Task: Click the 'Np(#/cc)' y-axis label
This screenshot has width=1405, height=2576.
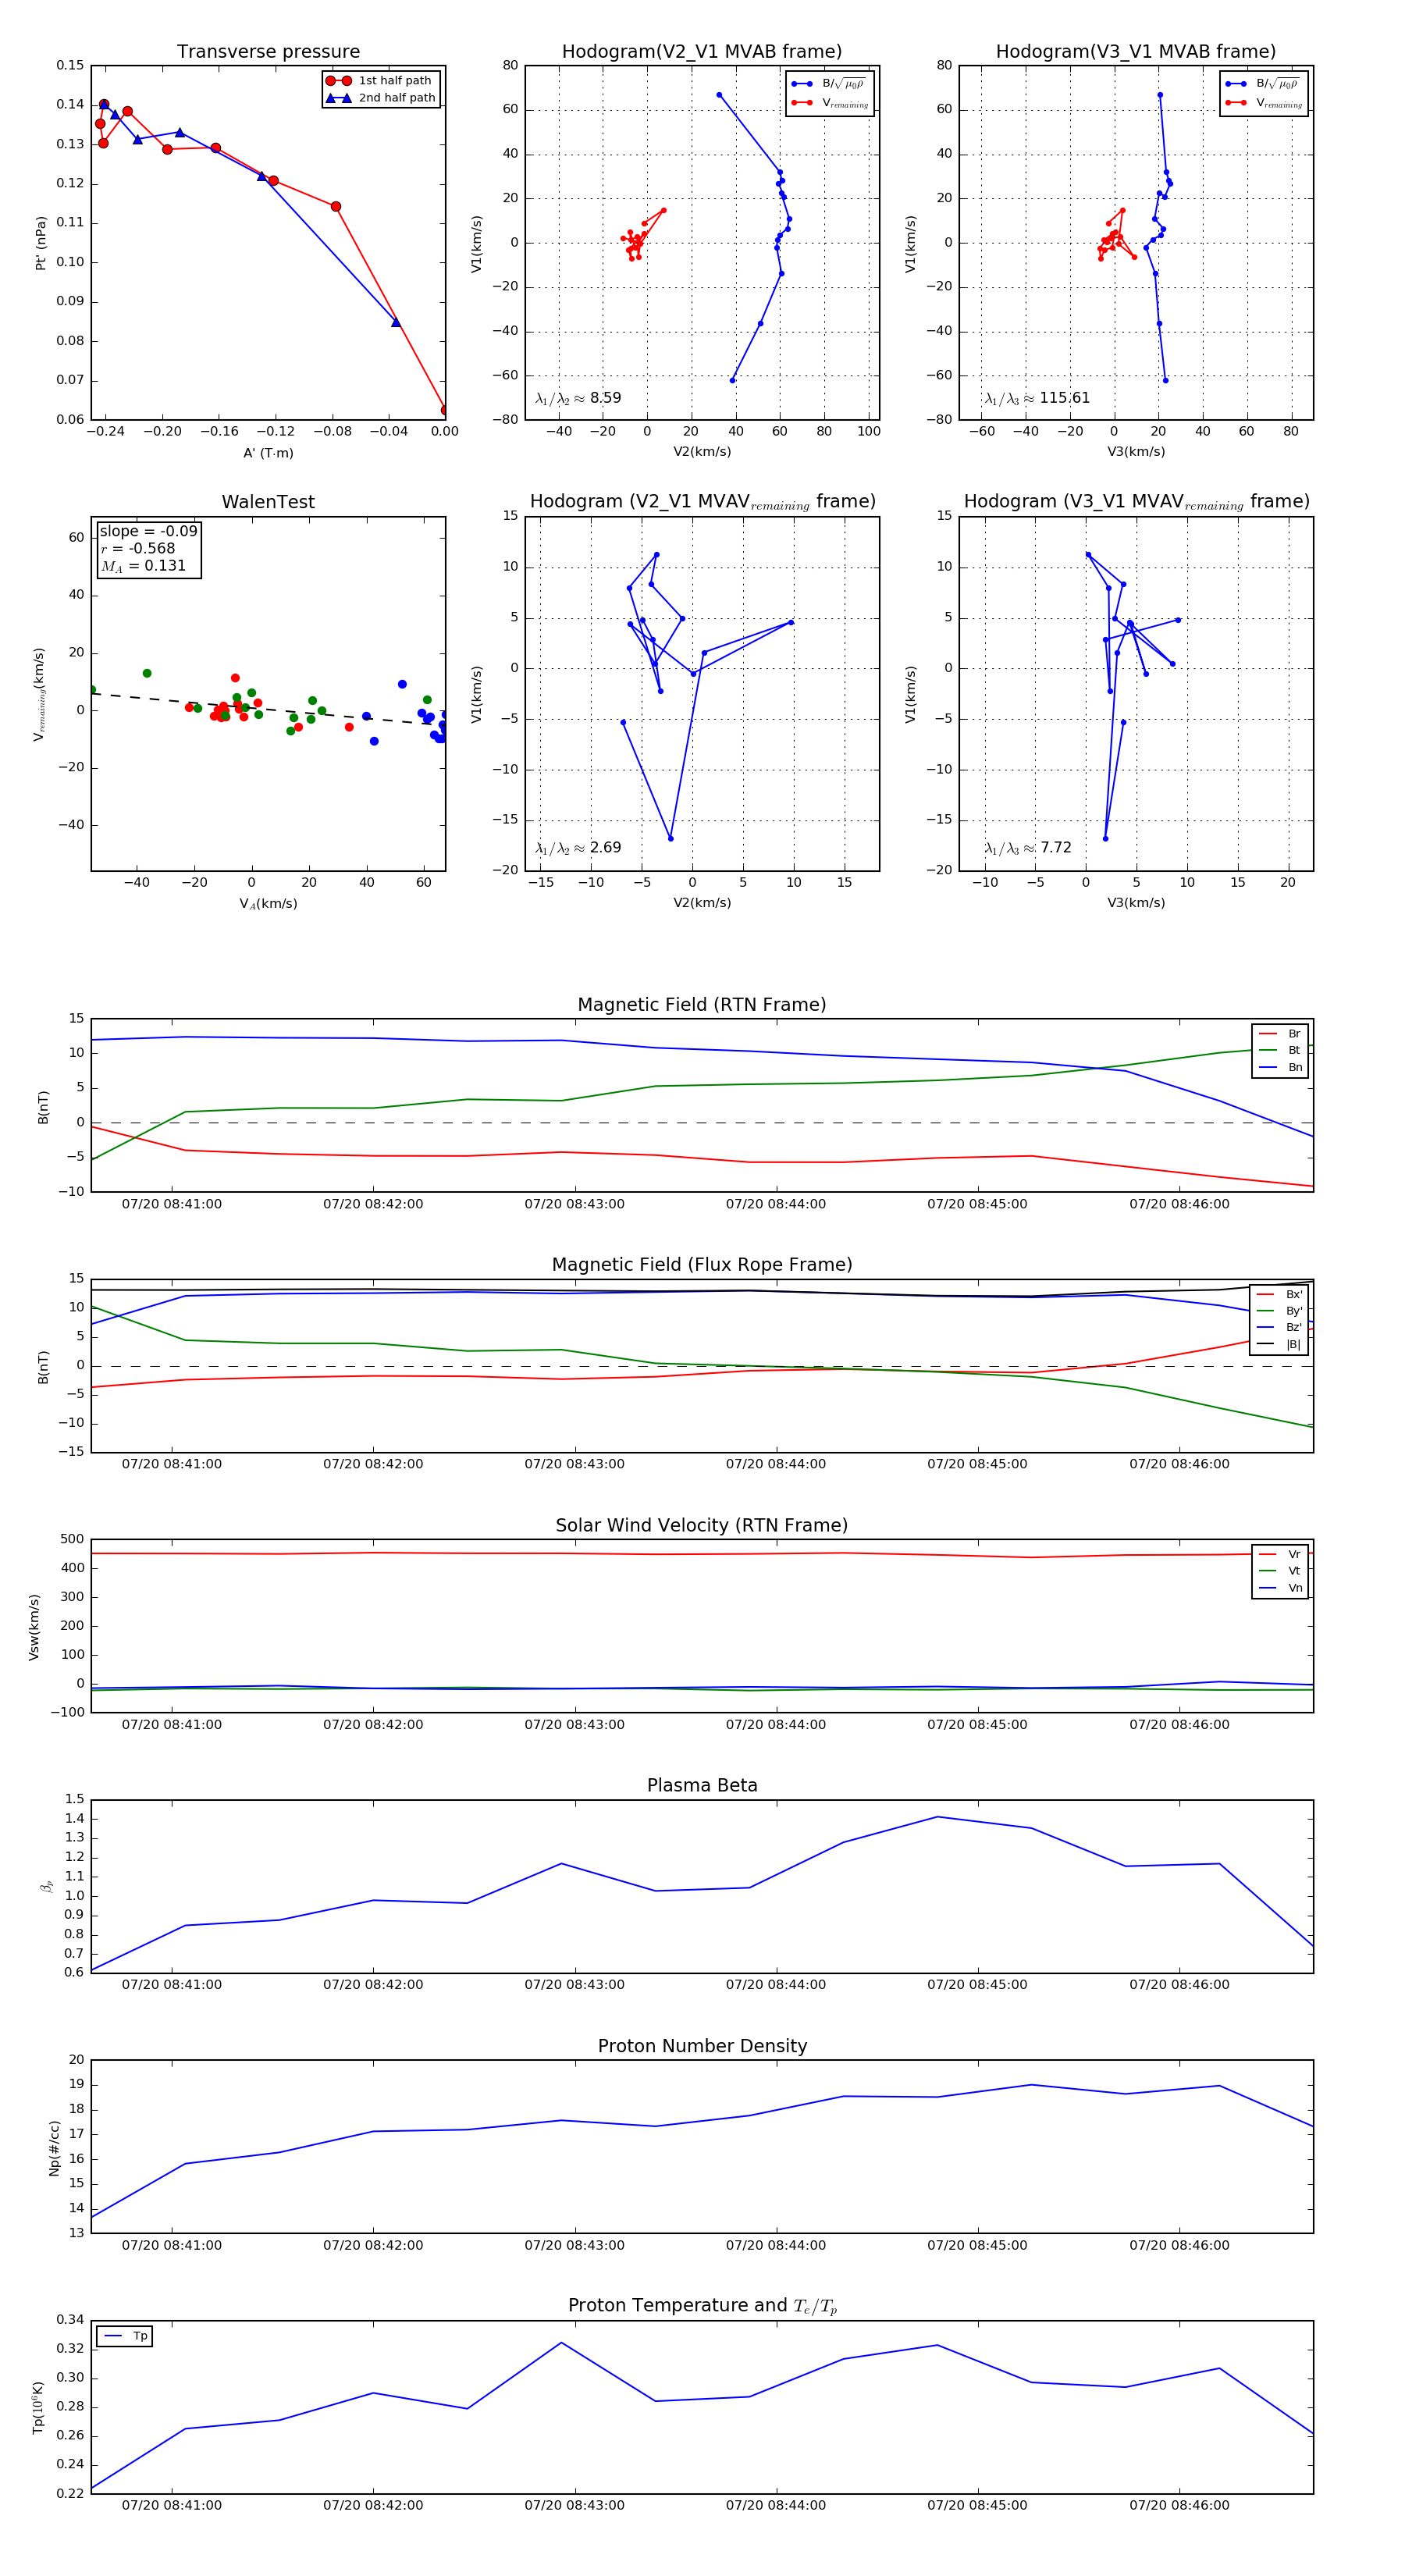Action: point(54,2148)
